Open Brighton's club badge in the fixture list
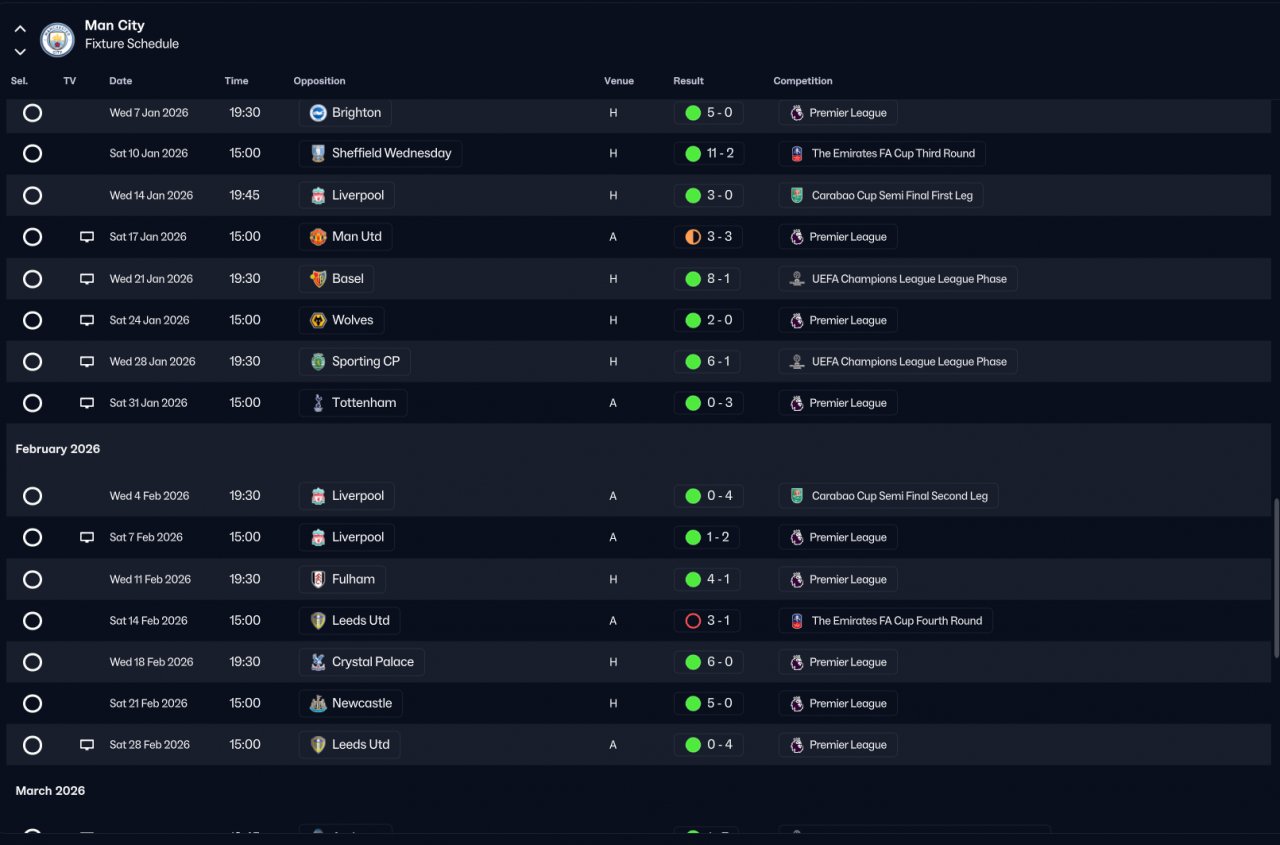The width and height of the screenshot is (1280, 845). (x=318, y=113)
